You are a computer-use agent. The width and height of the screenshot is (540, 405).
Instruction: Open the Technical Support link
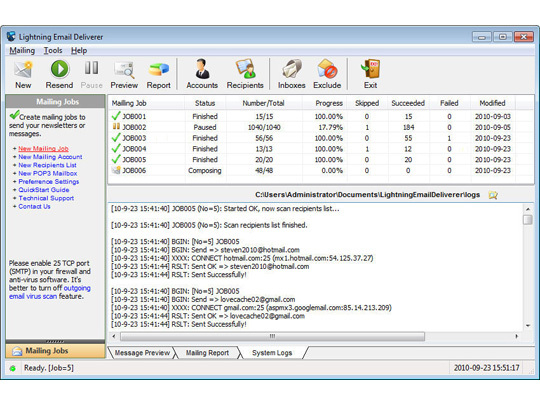[46, 198]
